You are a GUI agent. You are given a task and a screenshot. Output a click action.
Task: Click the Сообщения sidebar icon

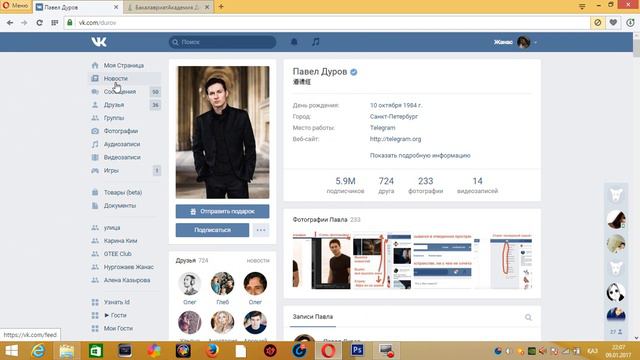pyautogui.click(x=95, y=91)
